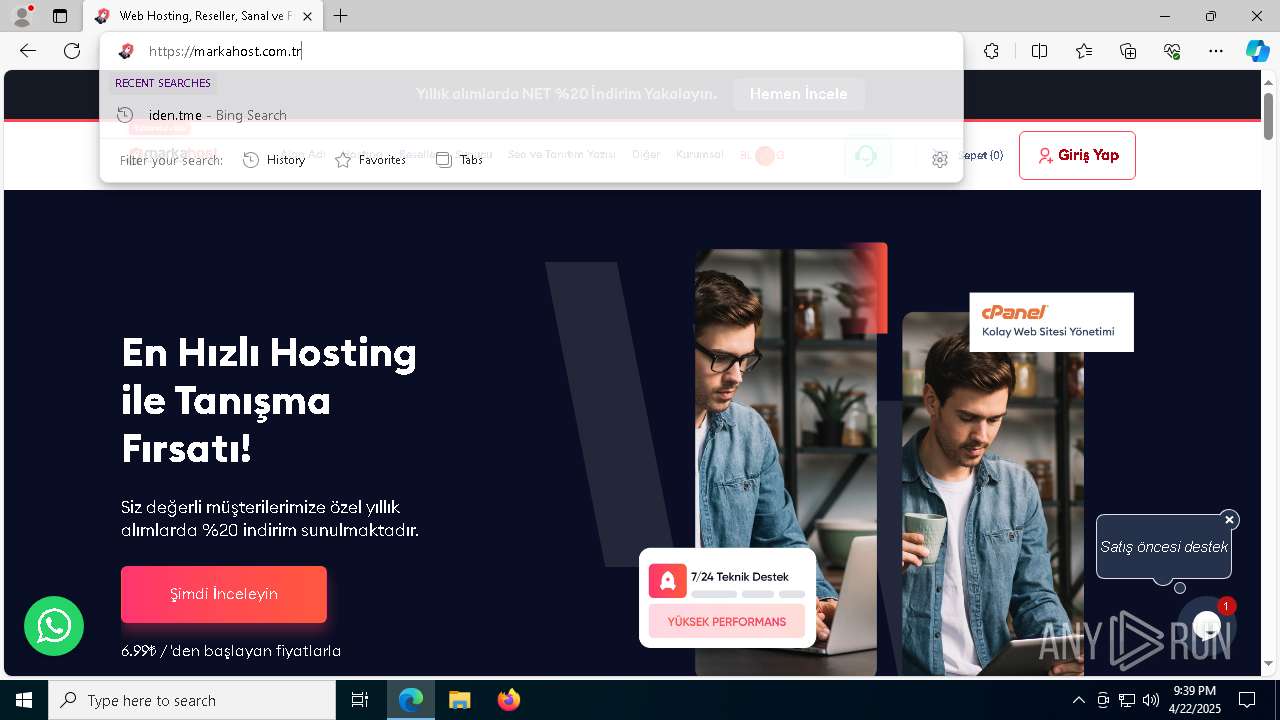
Task: Open the Extensions puzzle icon
Action: coord(991,51)
